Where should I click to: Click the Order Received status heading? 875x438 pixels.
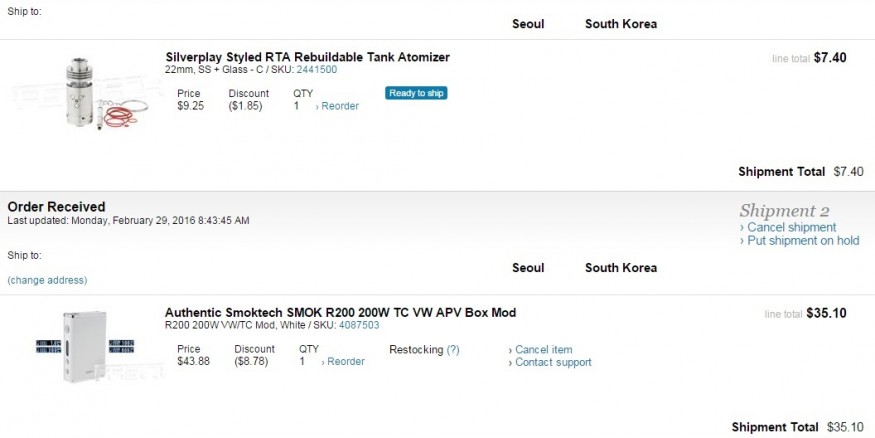tap(56, 207)
